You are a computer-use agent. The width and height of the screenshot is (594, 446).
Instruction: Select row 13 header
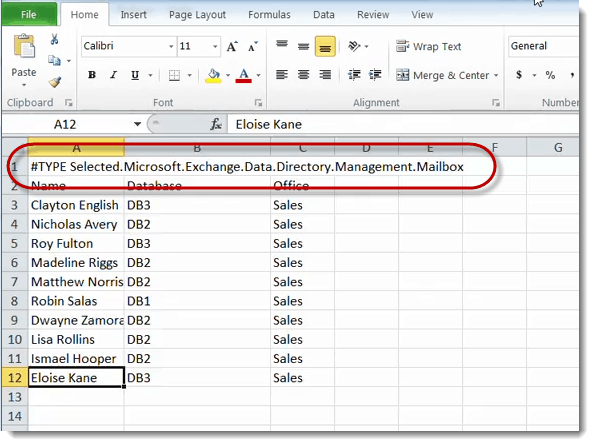(x=14, y=397)
